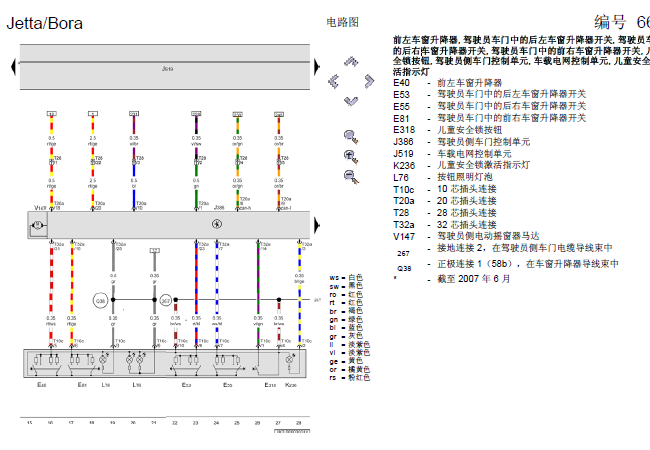Click the sw = 黑色 color code entry
This screenshot has height=450, width=650.
[x=346, y=286]
